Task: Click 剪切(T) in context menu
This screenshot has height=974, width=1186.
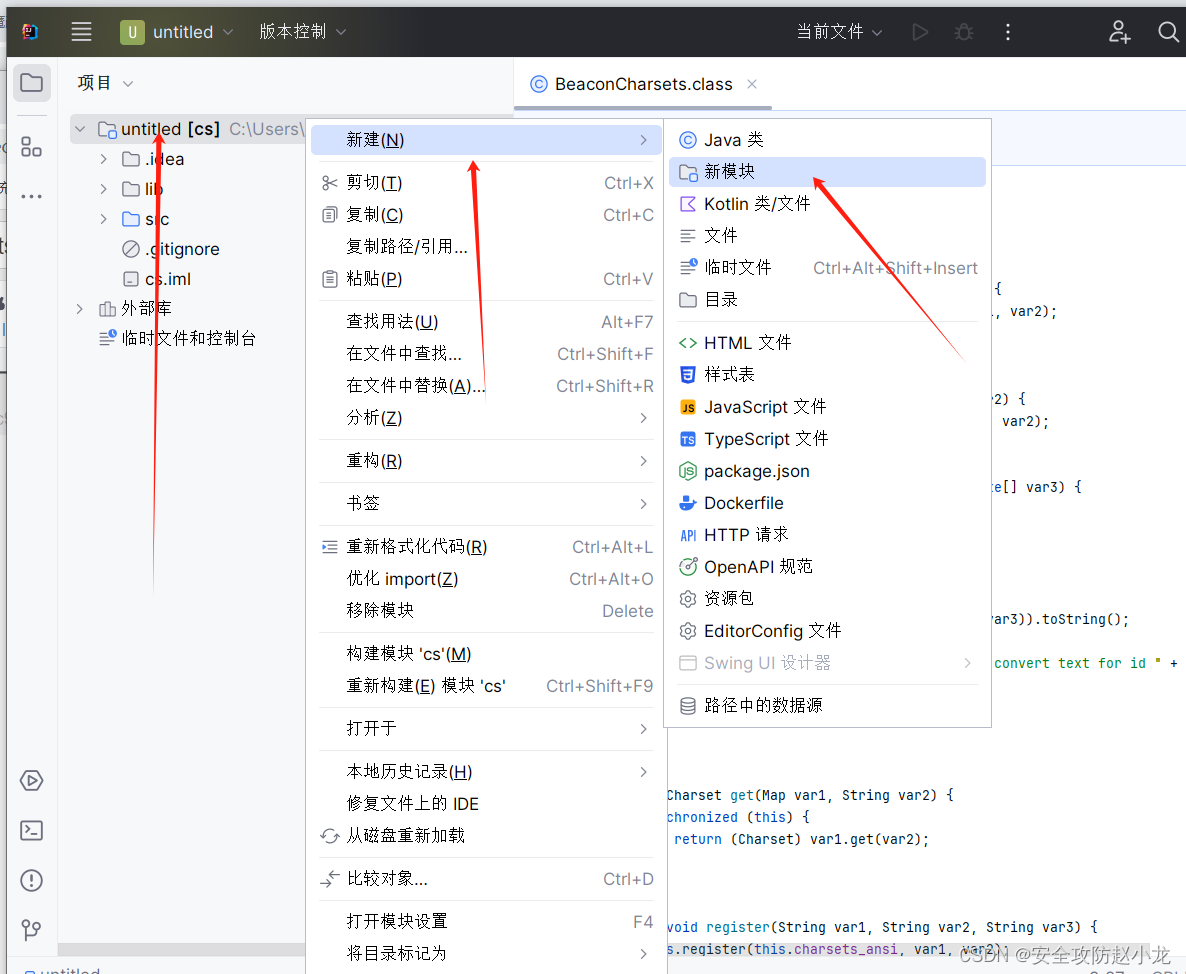Action: click(486, 183)
